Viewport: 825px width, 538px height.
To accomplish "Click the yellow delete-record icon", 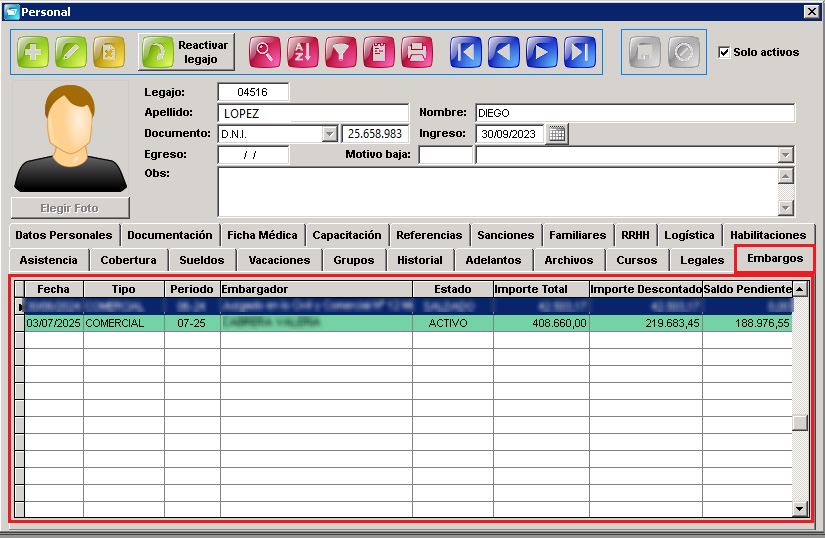I will coord(109,52).
